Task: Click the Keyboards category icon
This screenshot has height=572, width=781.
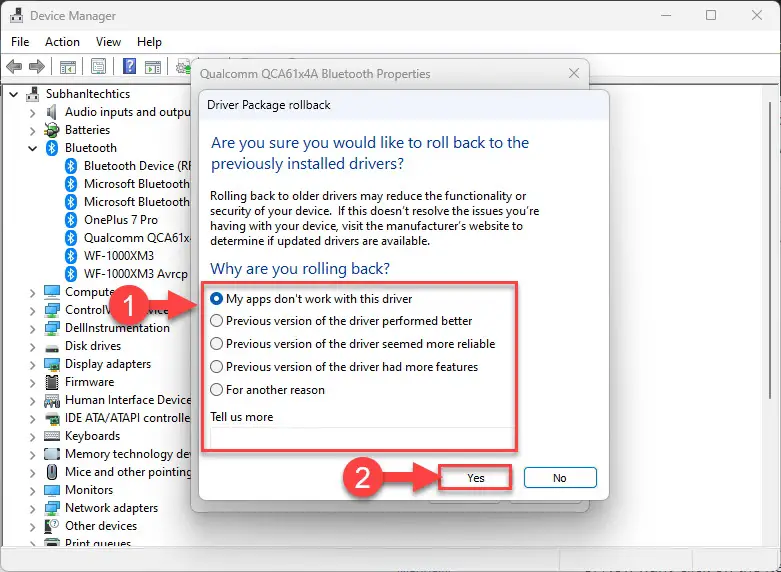Action: [52, 436]
